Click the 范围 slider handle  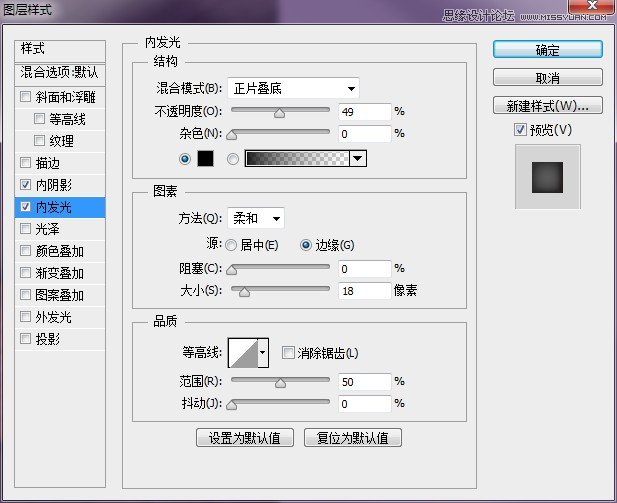pos(281,383)
